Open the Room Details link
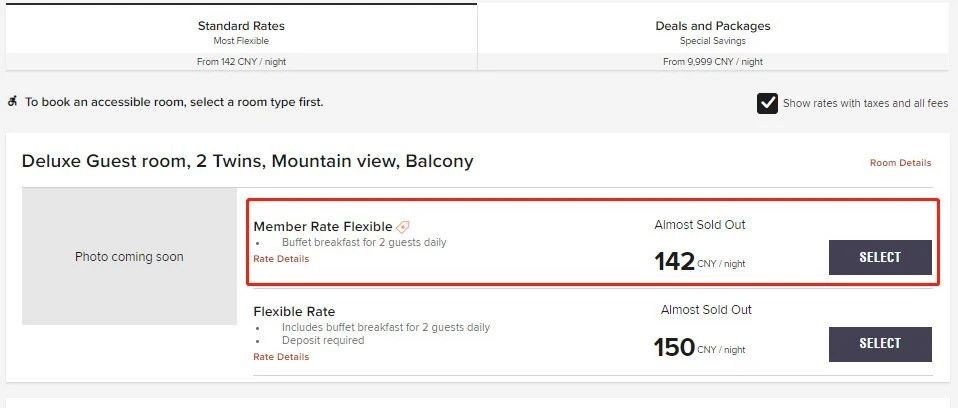The width and height of the screenshot is (958, 408). [x=901, y=163]
